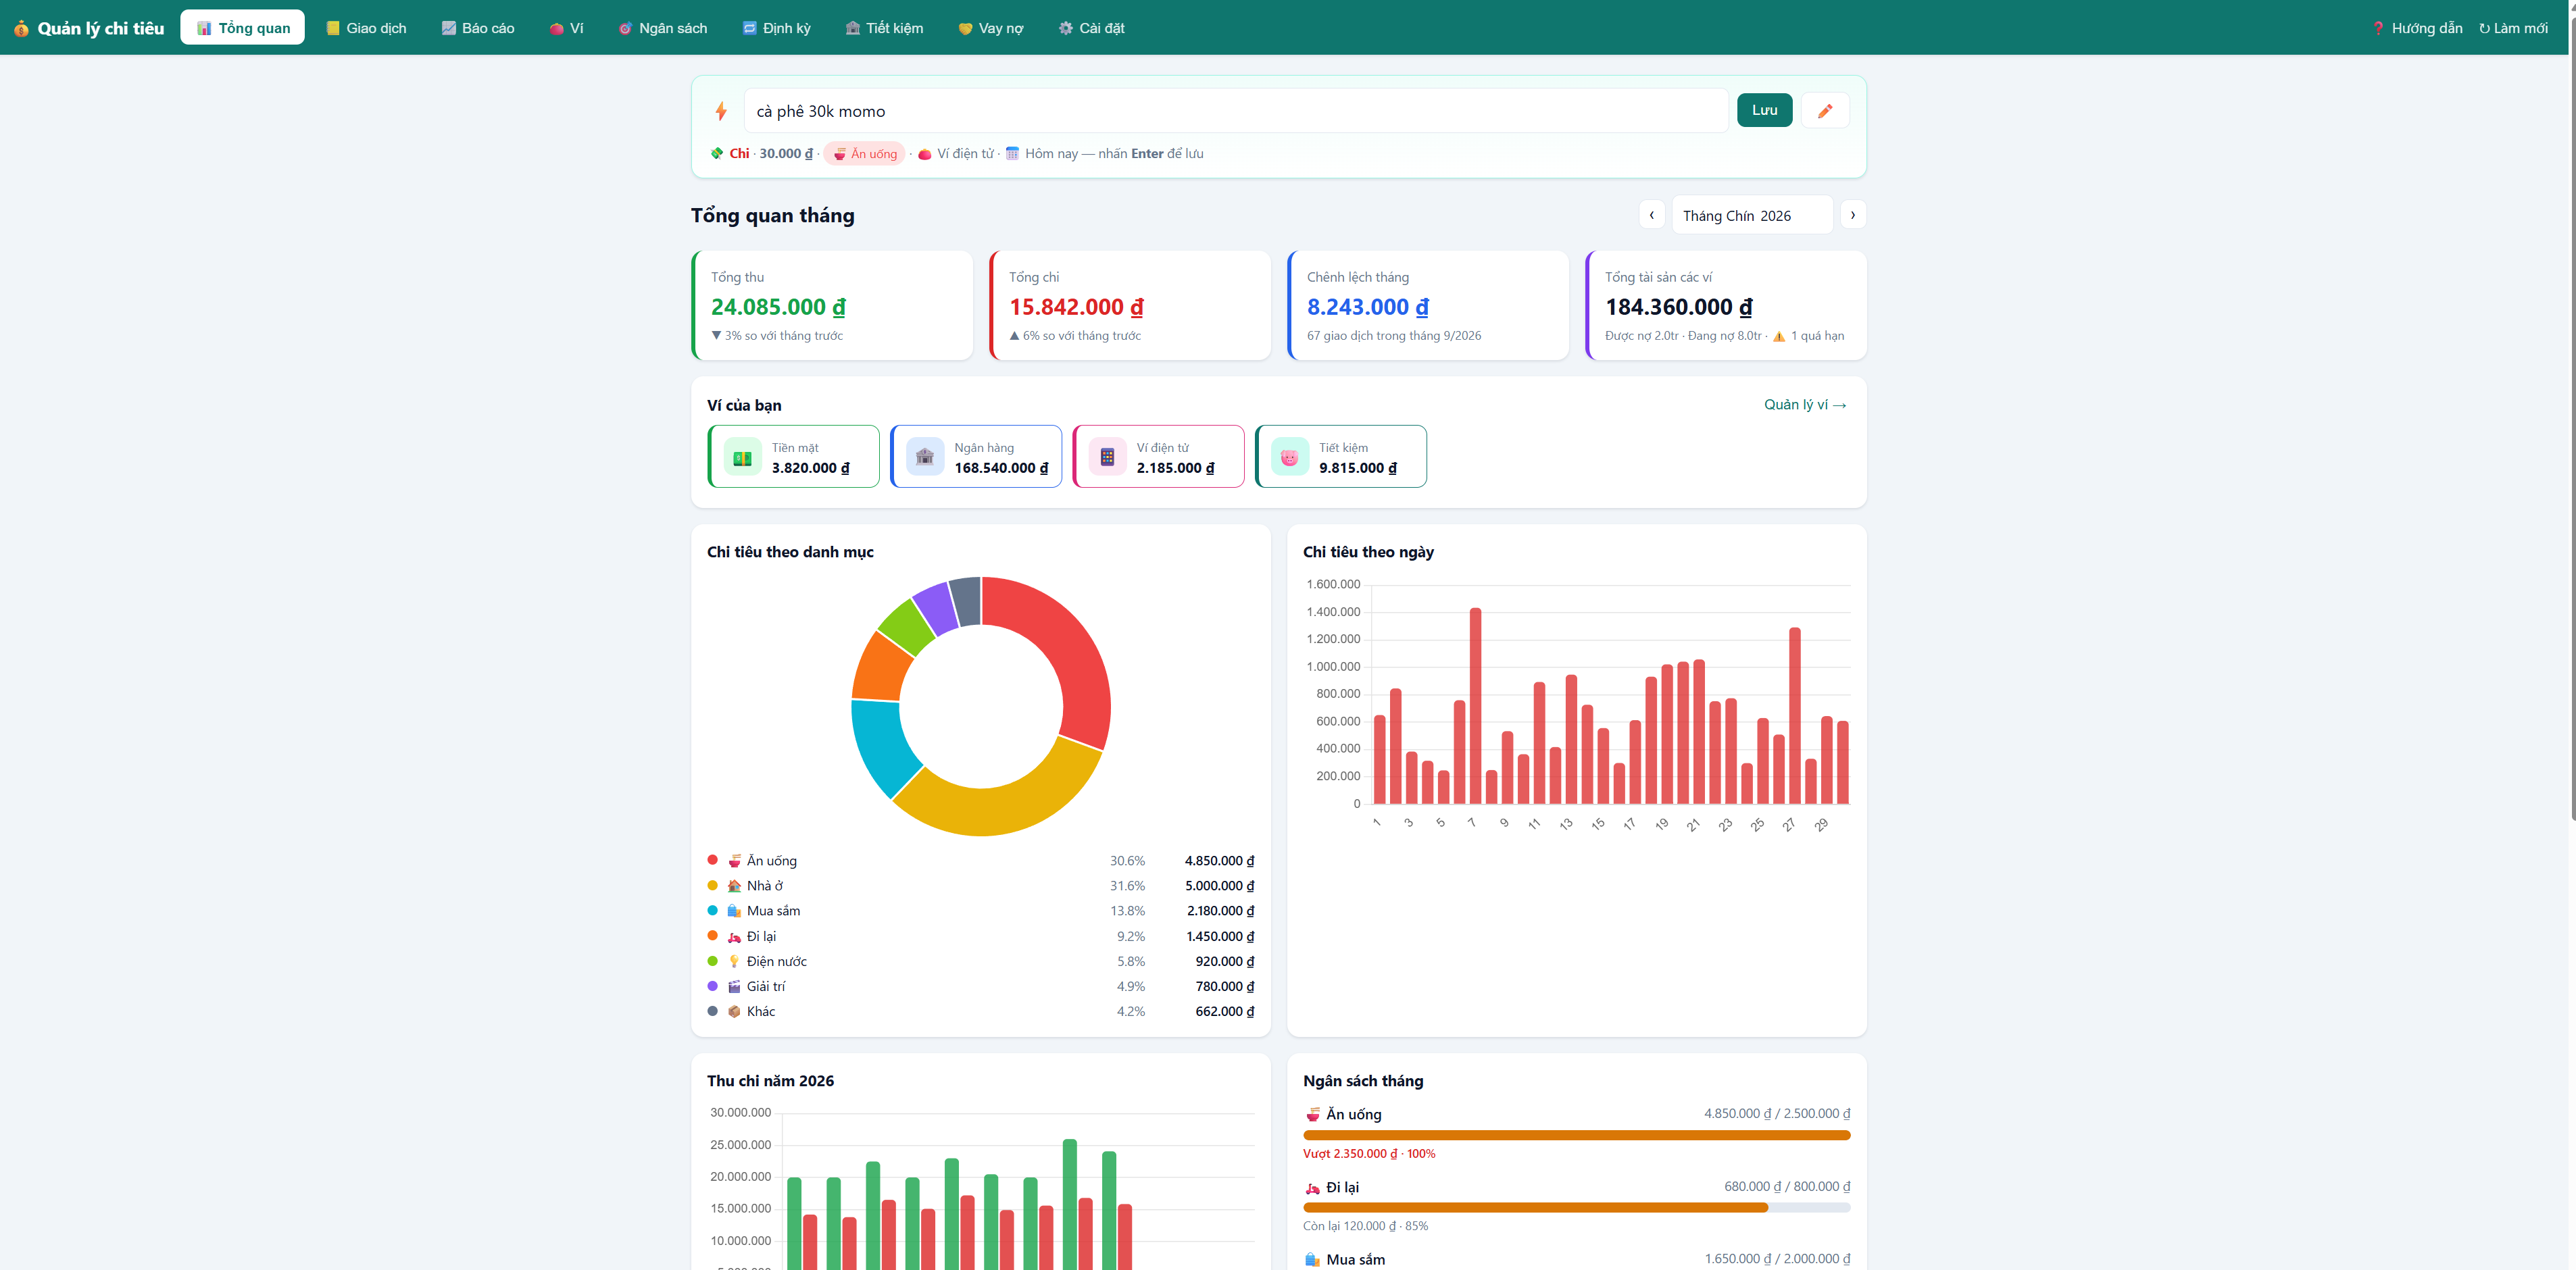
Task: Click the Khác box icon in legend
Action: pyautogui.click(x=734, y=1012)
